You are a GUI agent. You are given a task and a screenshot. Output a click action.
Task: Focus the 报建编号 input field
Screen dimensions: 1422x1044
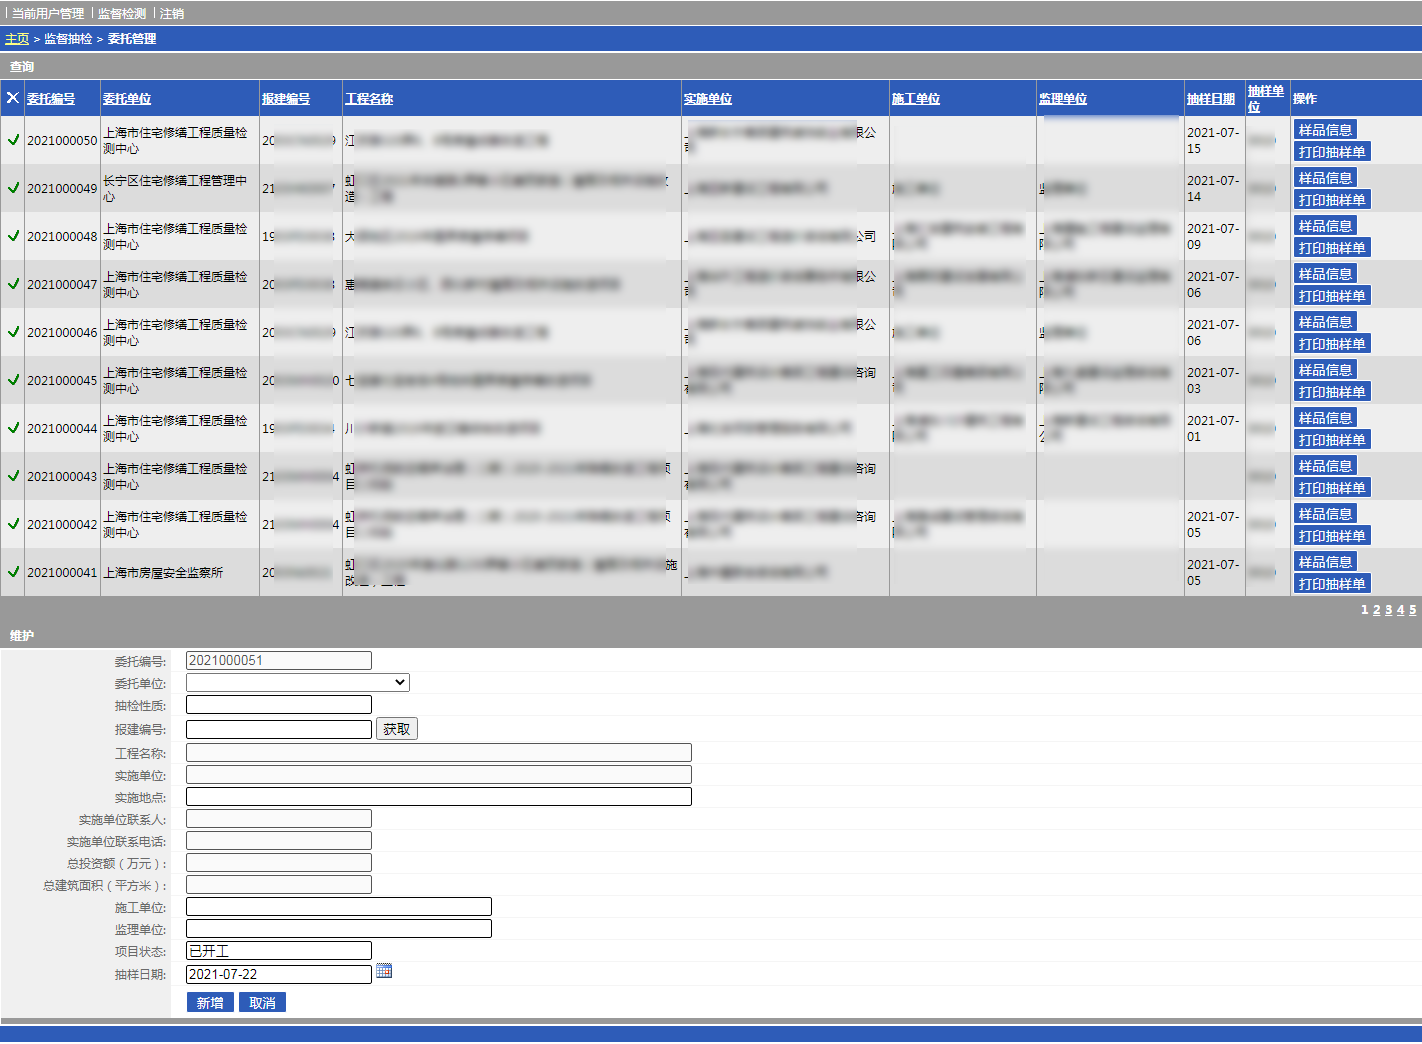pyautogui.click(x=279, y=729)
